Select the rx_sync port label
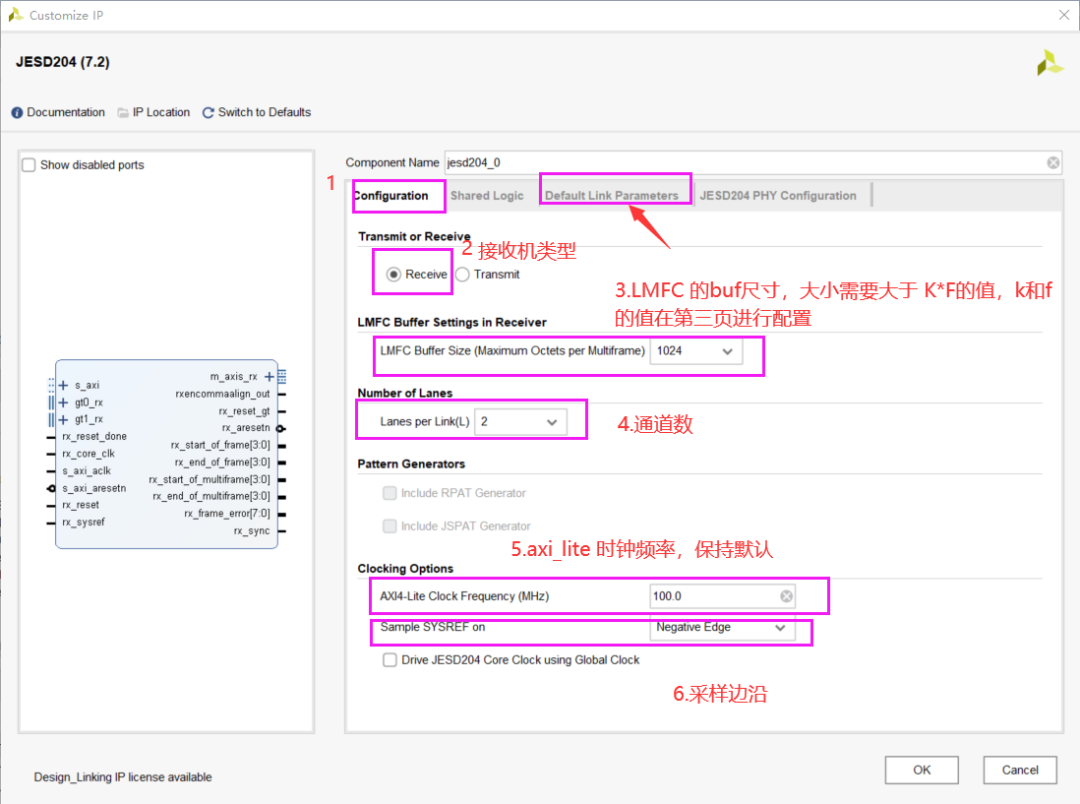Screen dimensions: 1080x804 (252, 530)
